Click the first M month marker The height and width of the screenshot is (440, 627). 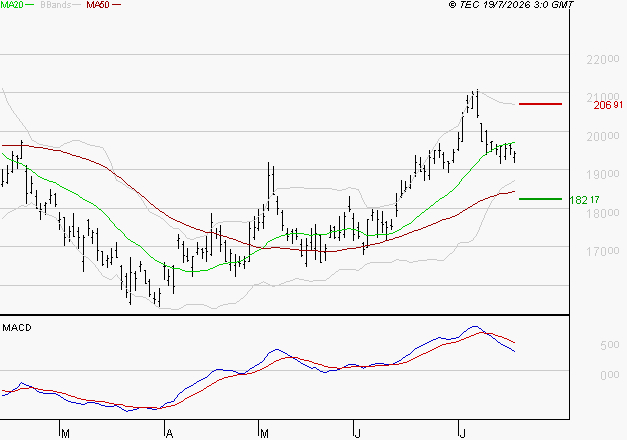click(x=66, y=434)
